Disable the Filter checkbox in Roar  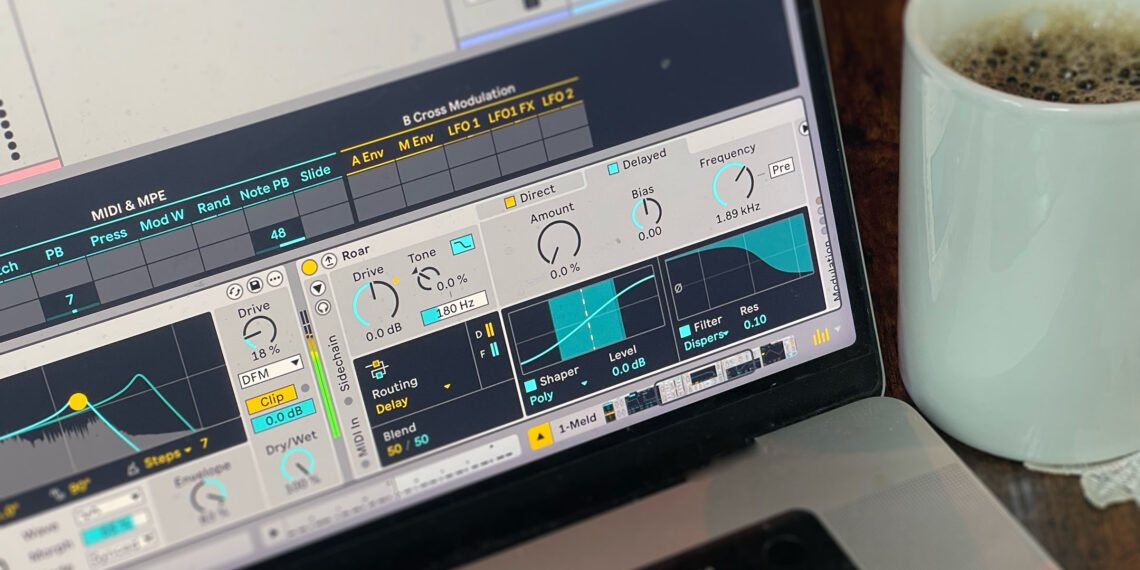tap(685, 330)
